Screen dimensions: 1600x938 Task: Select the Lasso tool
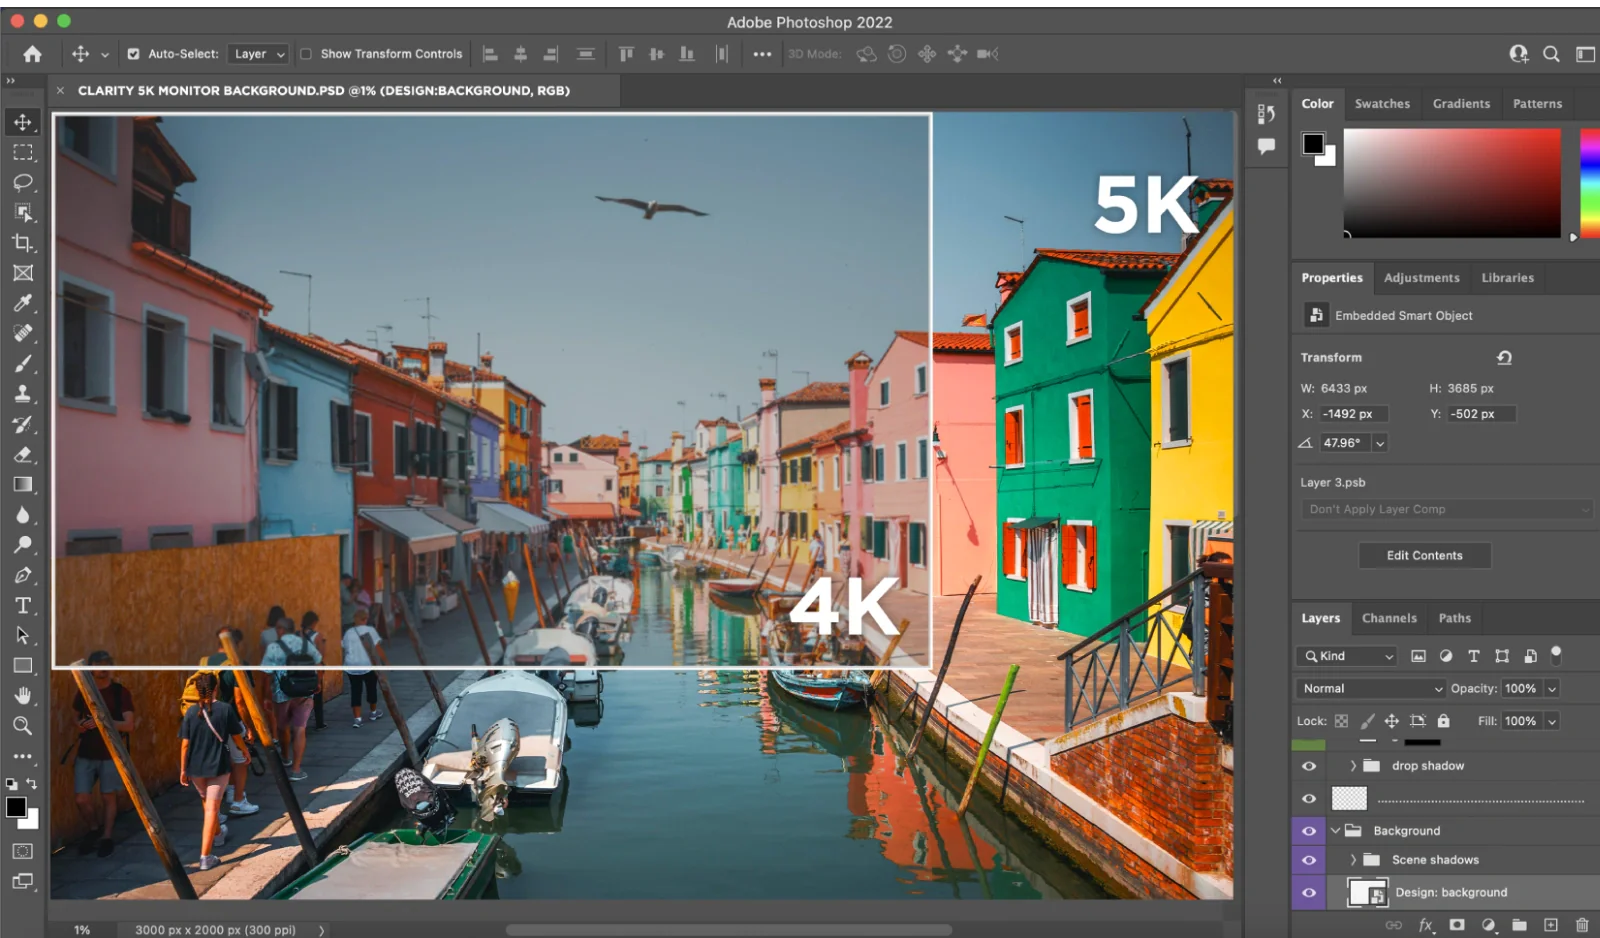click(x=22, y=183)
